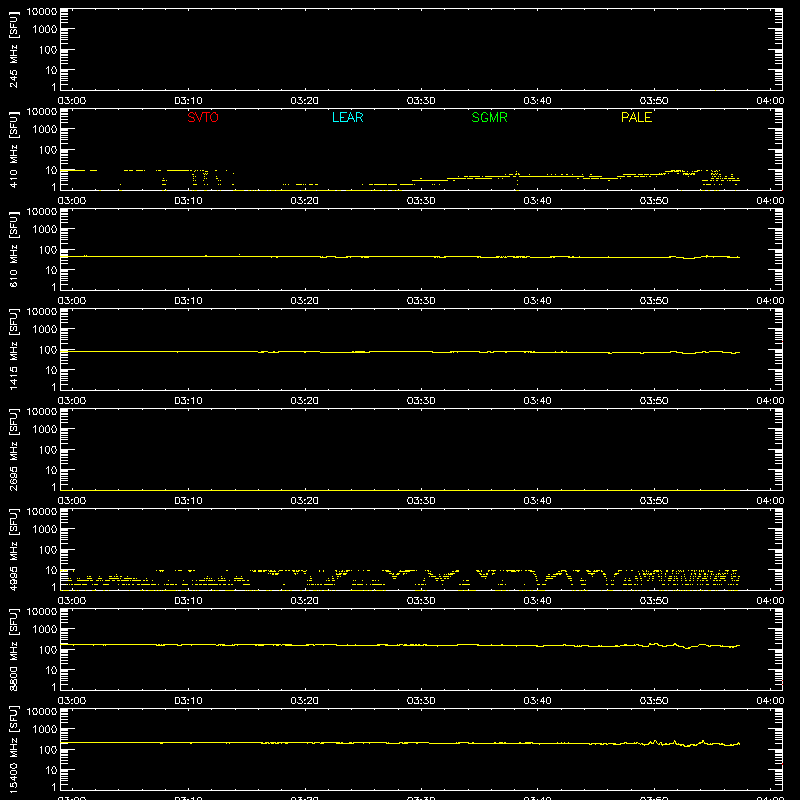This screenshot has height=800, width=800.
Task: Click the 1000 y-tick of 610 MHz panel
Action: coord(45,230)
